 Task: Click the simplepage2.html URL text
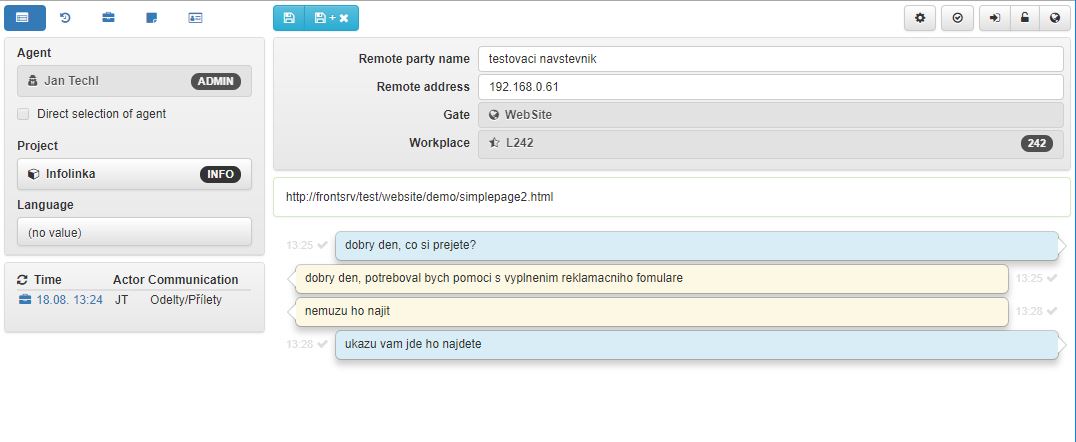pos(419,197)
